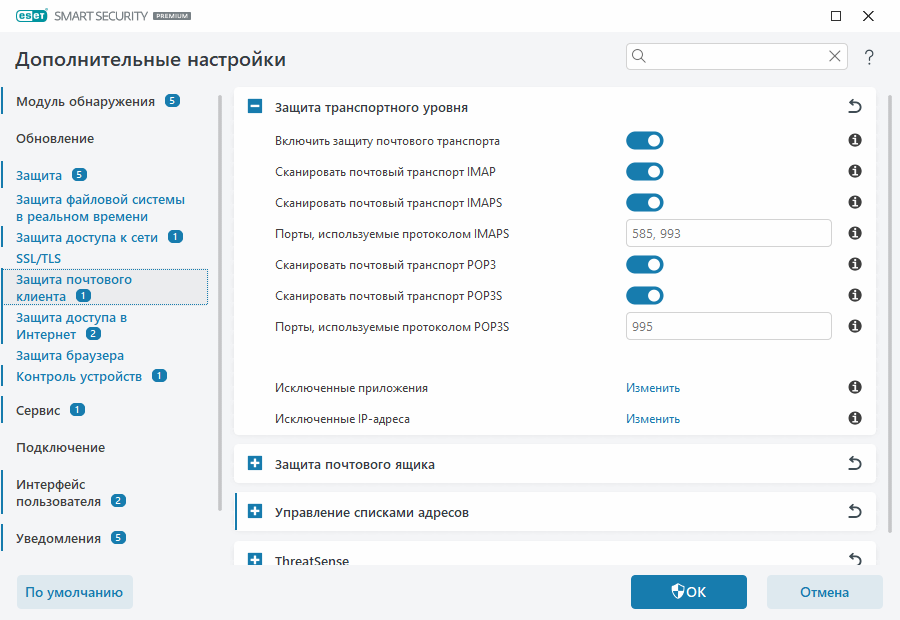The image size is (900, 620).
Task: Click the ESET logo in the title bar
Action: 30,16
